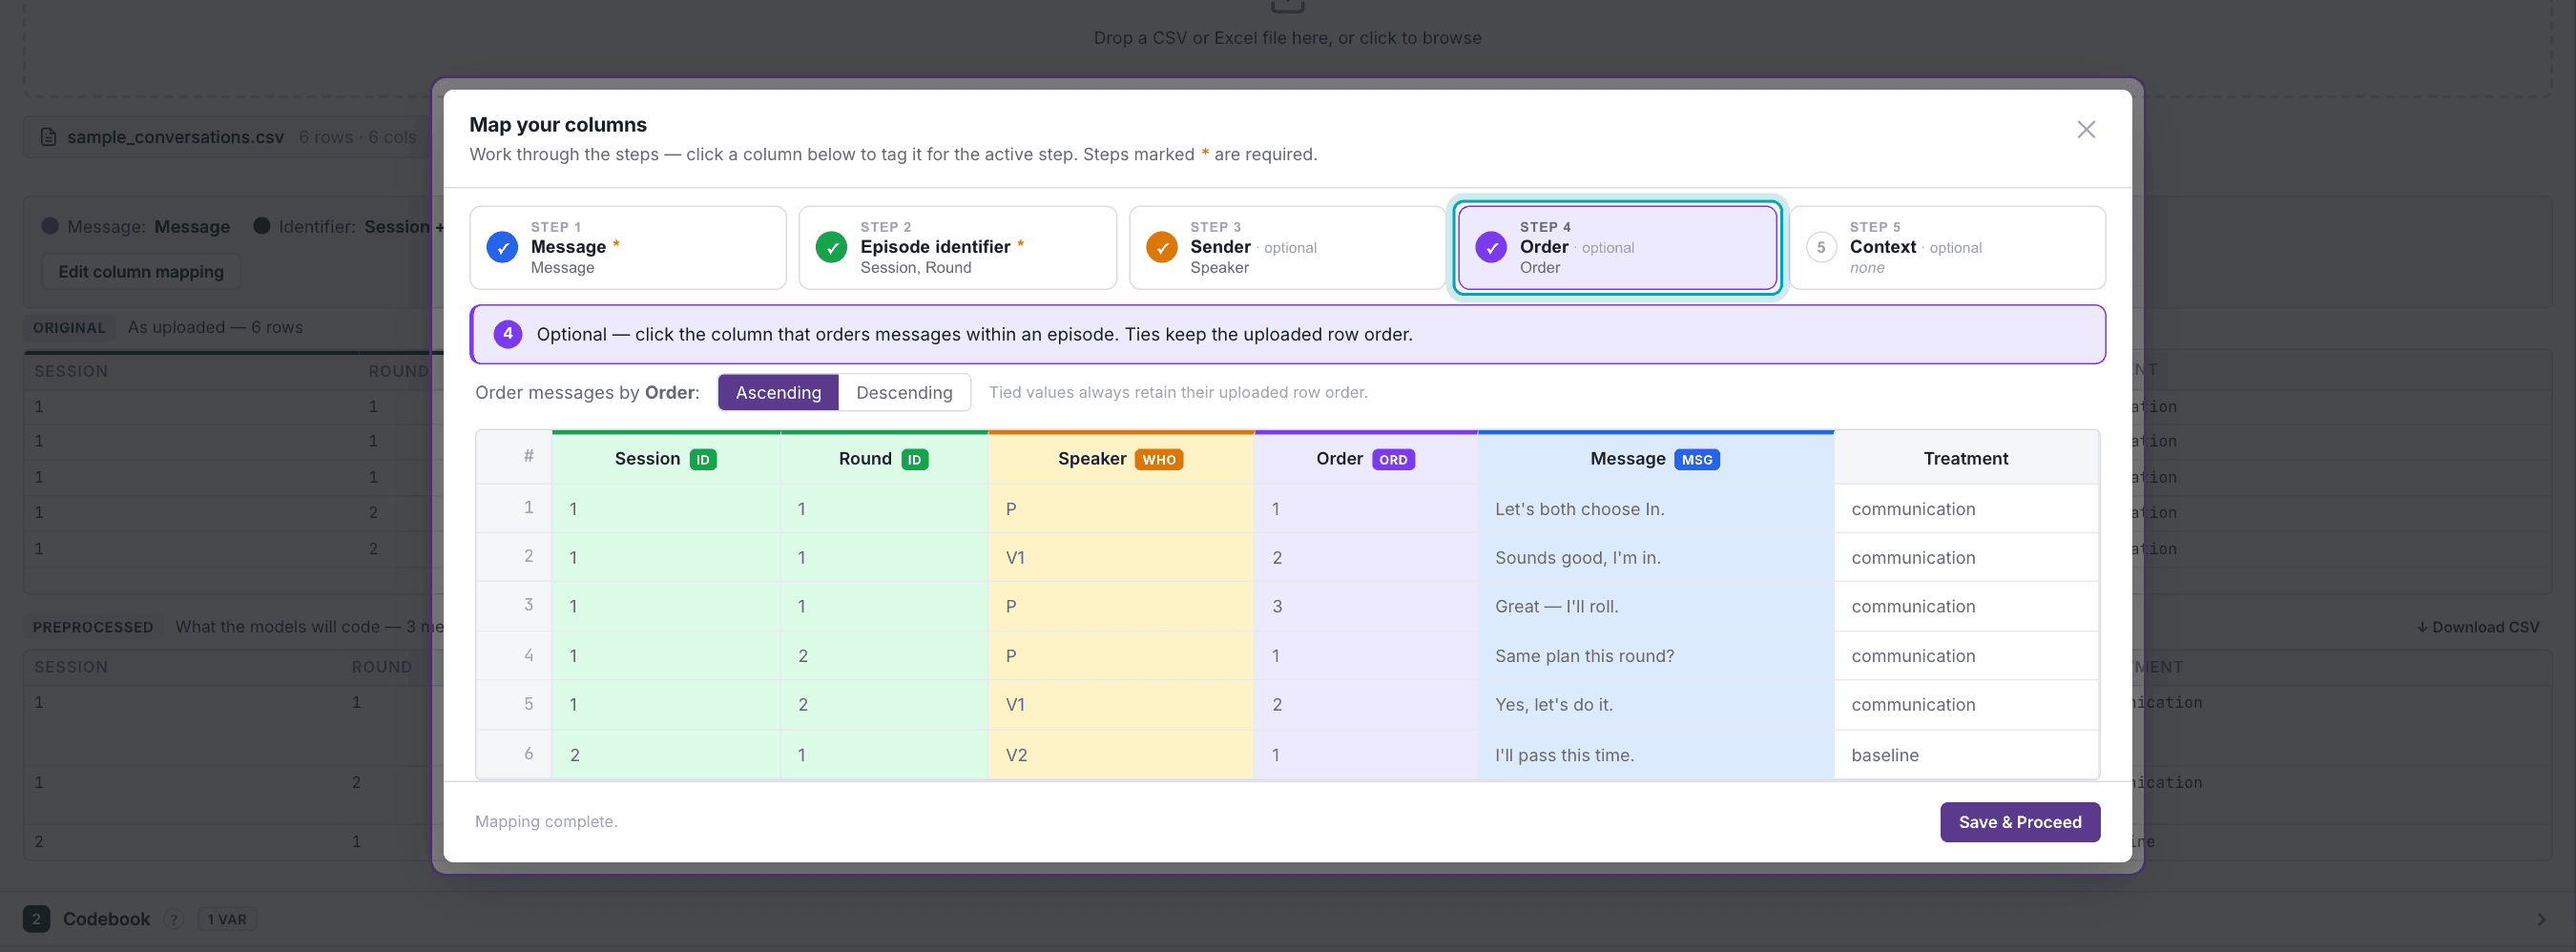
Task: Click the "Mapping complete." status text
Action: 546,821
